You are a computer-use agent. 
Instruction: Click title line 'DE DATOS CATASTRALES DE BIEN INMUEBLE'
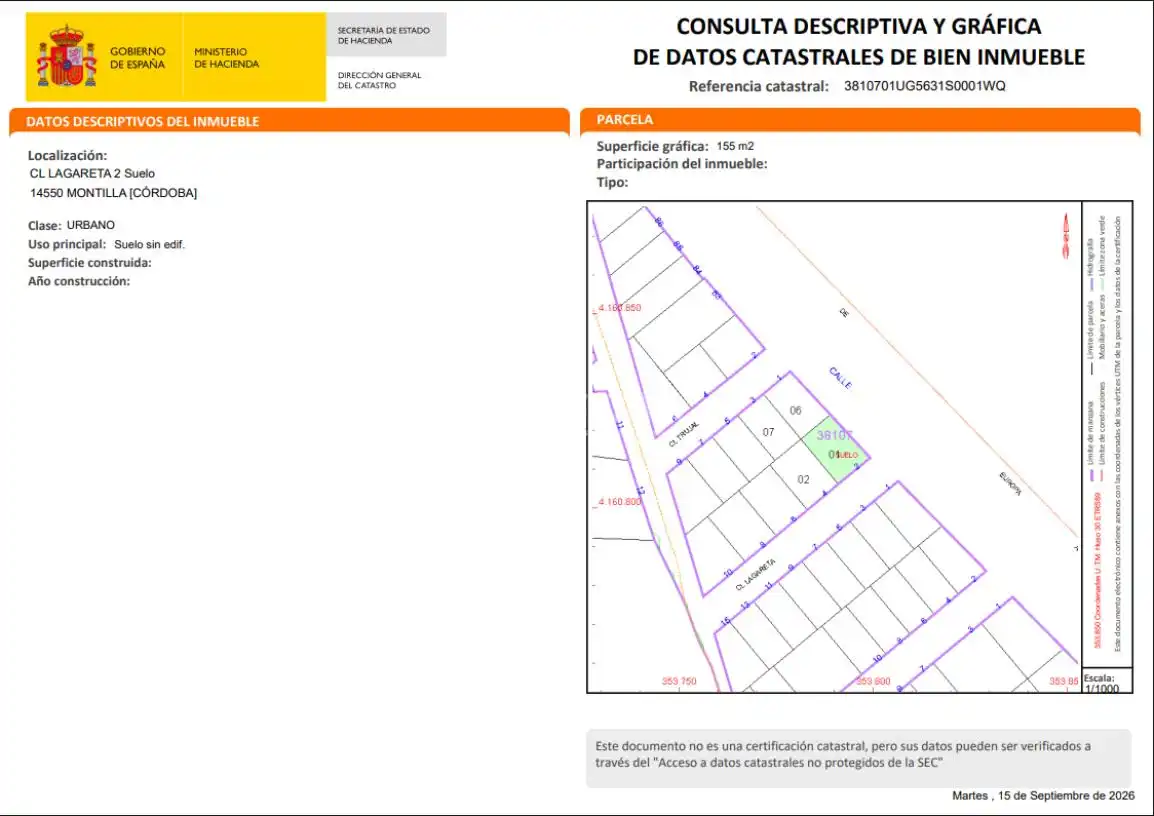(859, 57)
